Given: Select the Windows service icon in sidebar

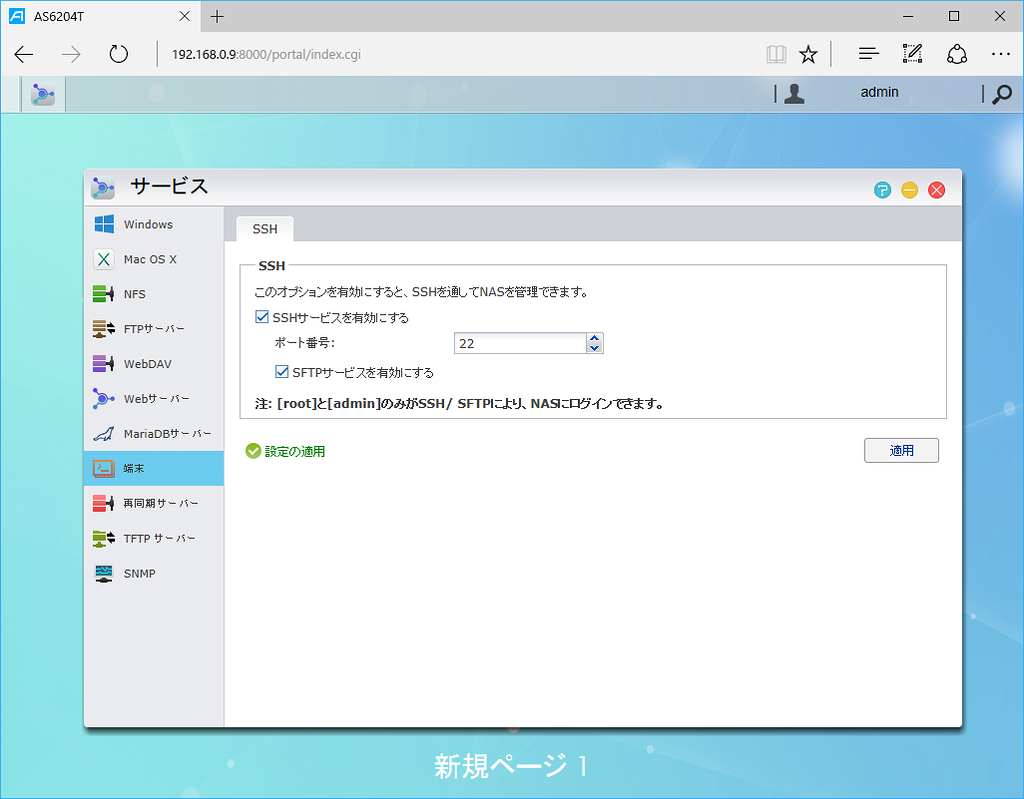Looking at the screenshot, I should (103, 224).
